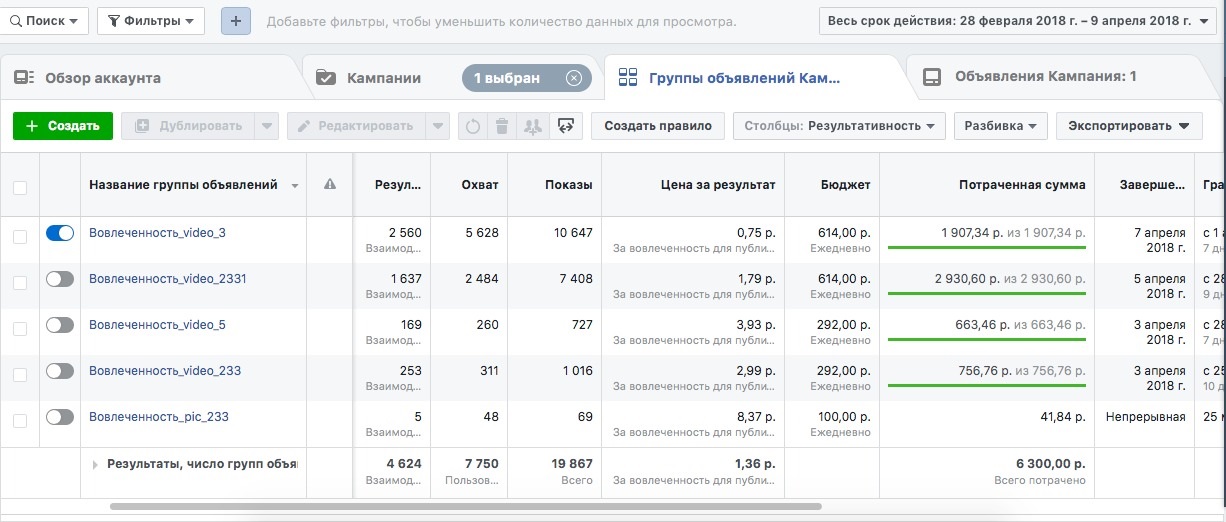Click the spend progress bar for 663,46 р.

pyautogui.click(x=986, y=339)
